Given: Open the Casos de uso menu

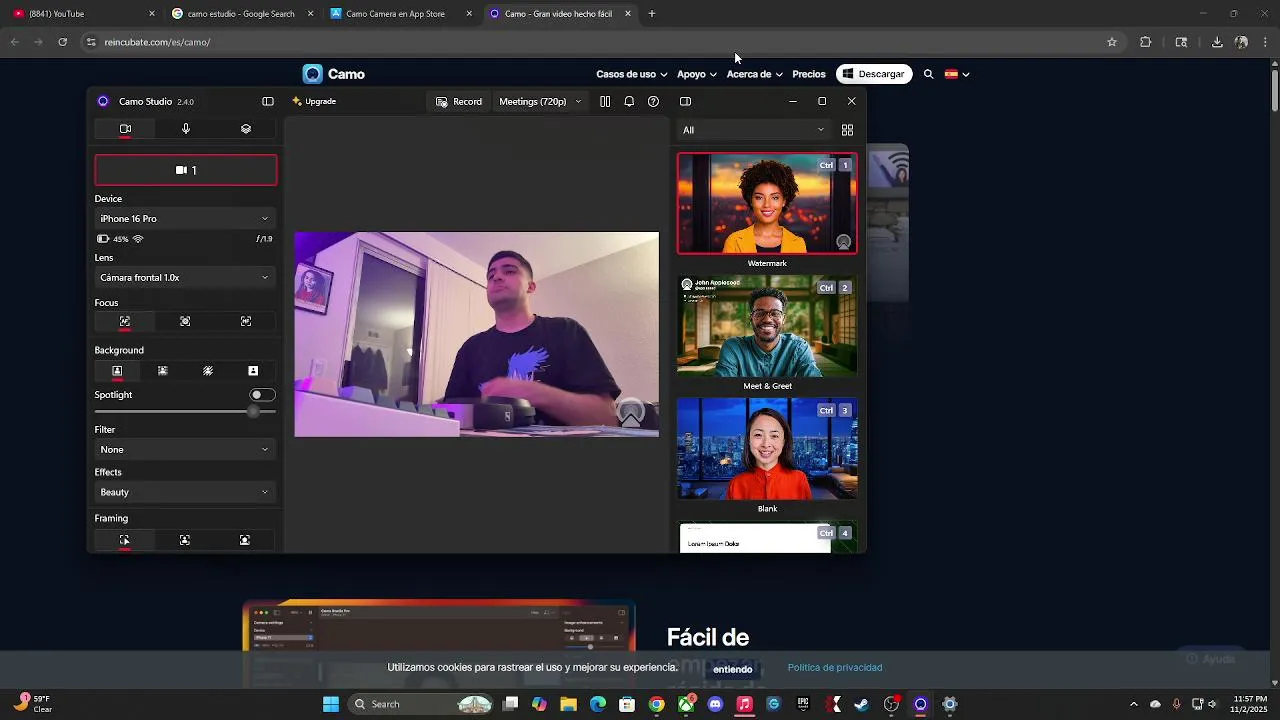Looking at the screenshot, I should [x=631, y=74].
